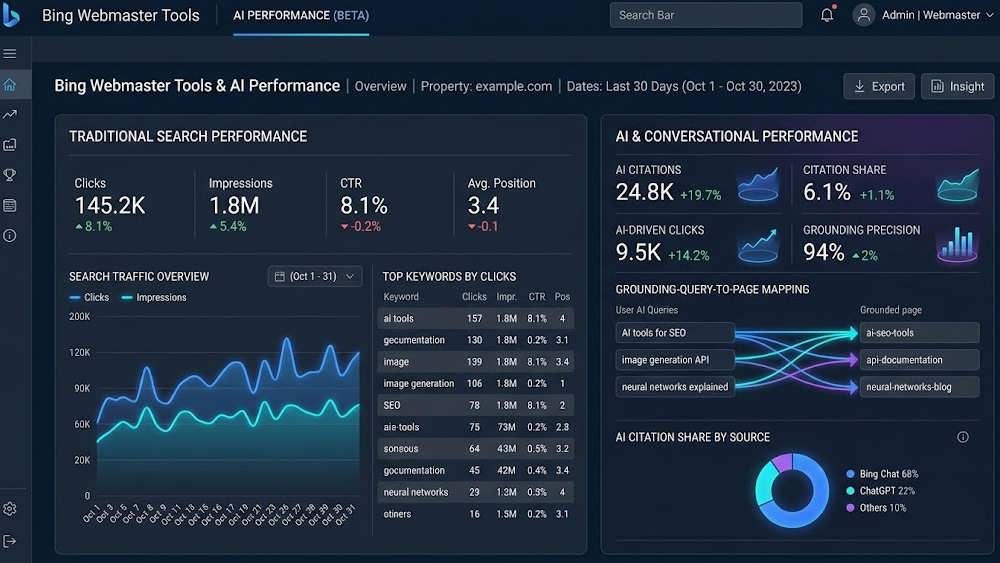This screenshot has height=563, width=1000.
Task: Click the Overview breadcrumb
Action: click(380, 86)
